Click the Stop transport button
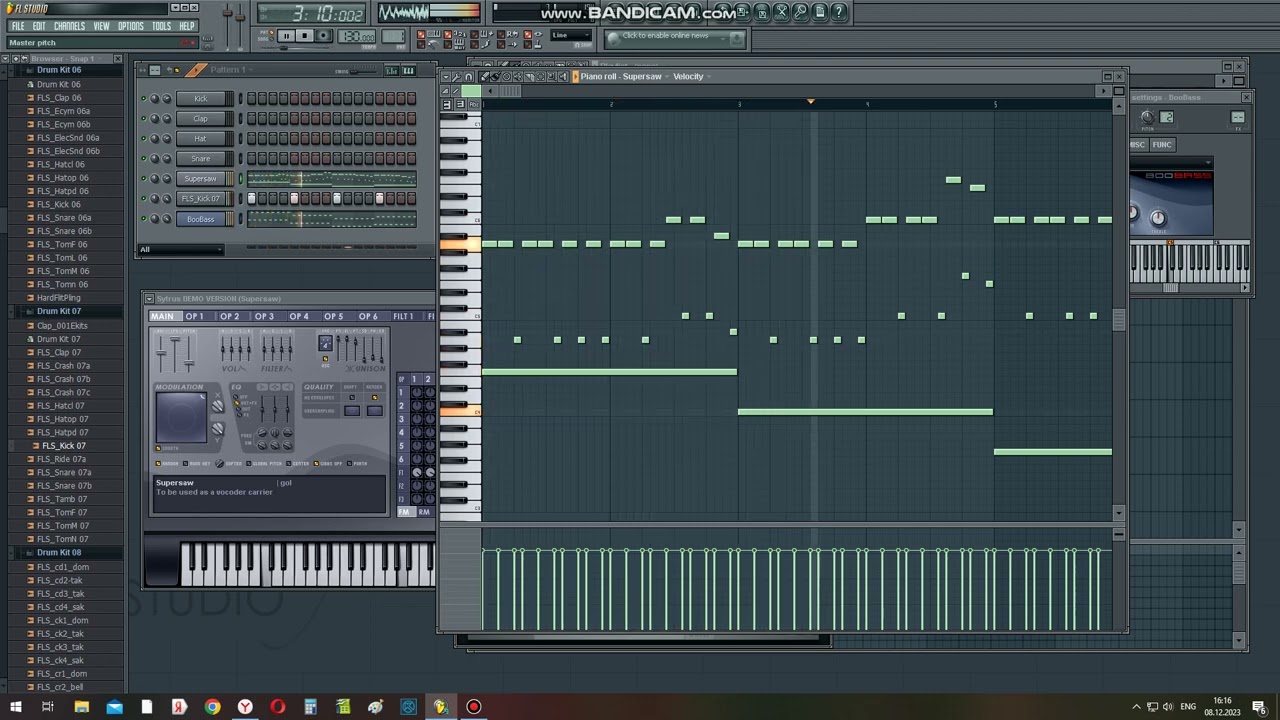Viewport: 1280px width, 720px height. click(x=305, y=36)
